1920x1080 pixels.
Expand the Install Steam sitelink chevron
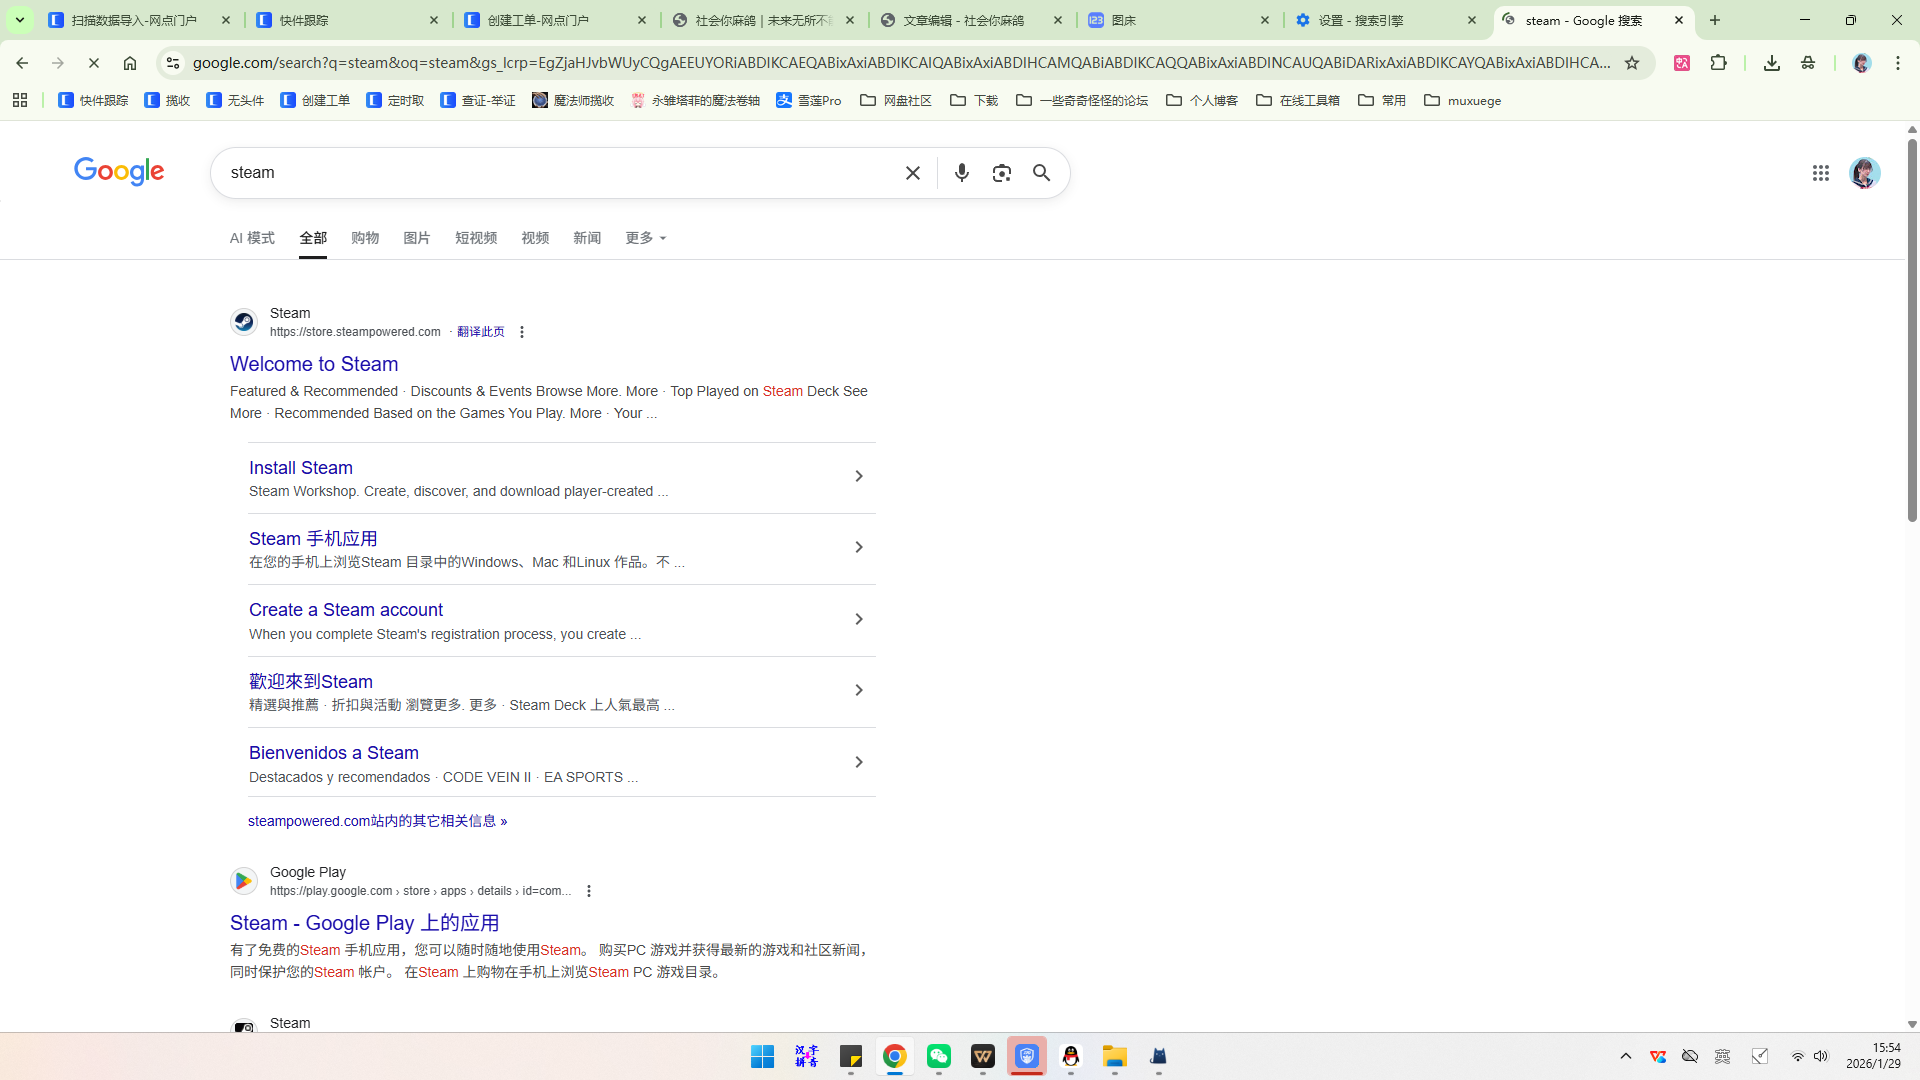tap(858, 476)
